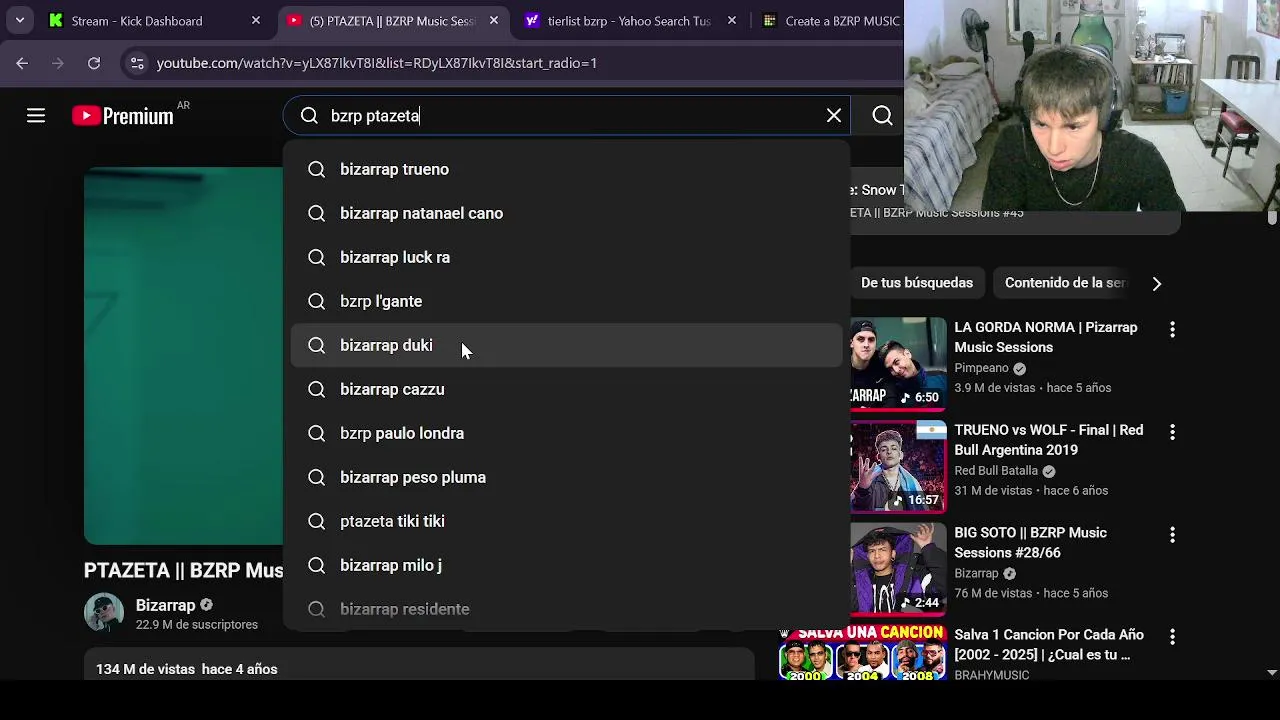Submit search with magnifier button
Screen dimensions: 1280x720
click(882, 116)
